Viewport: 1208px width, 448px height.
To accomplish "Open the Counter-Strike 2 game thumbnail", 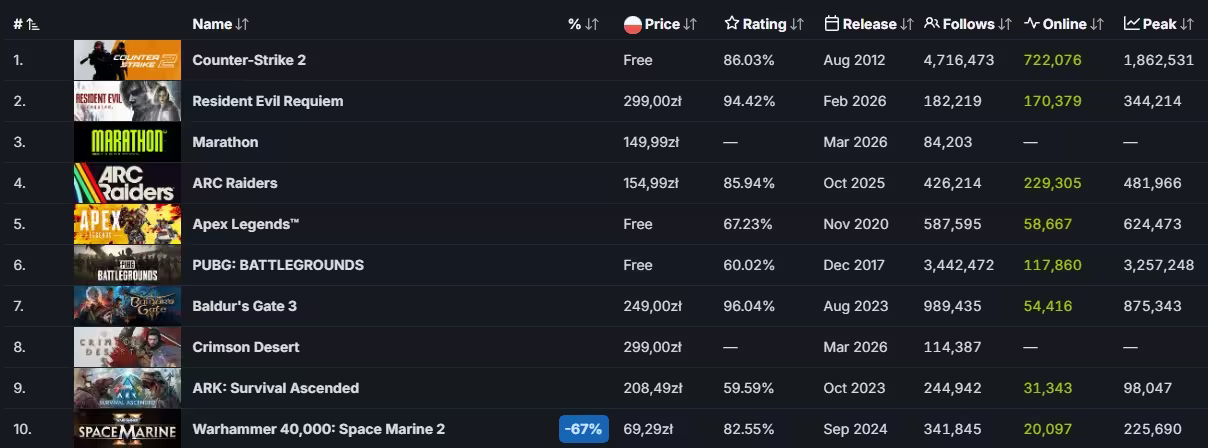I will (x=127, y=60).
